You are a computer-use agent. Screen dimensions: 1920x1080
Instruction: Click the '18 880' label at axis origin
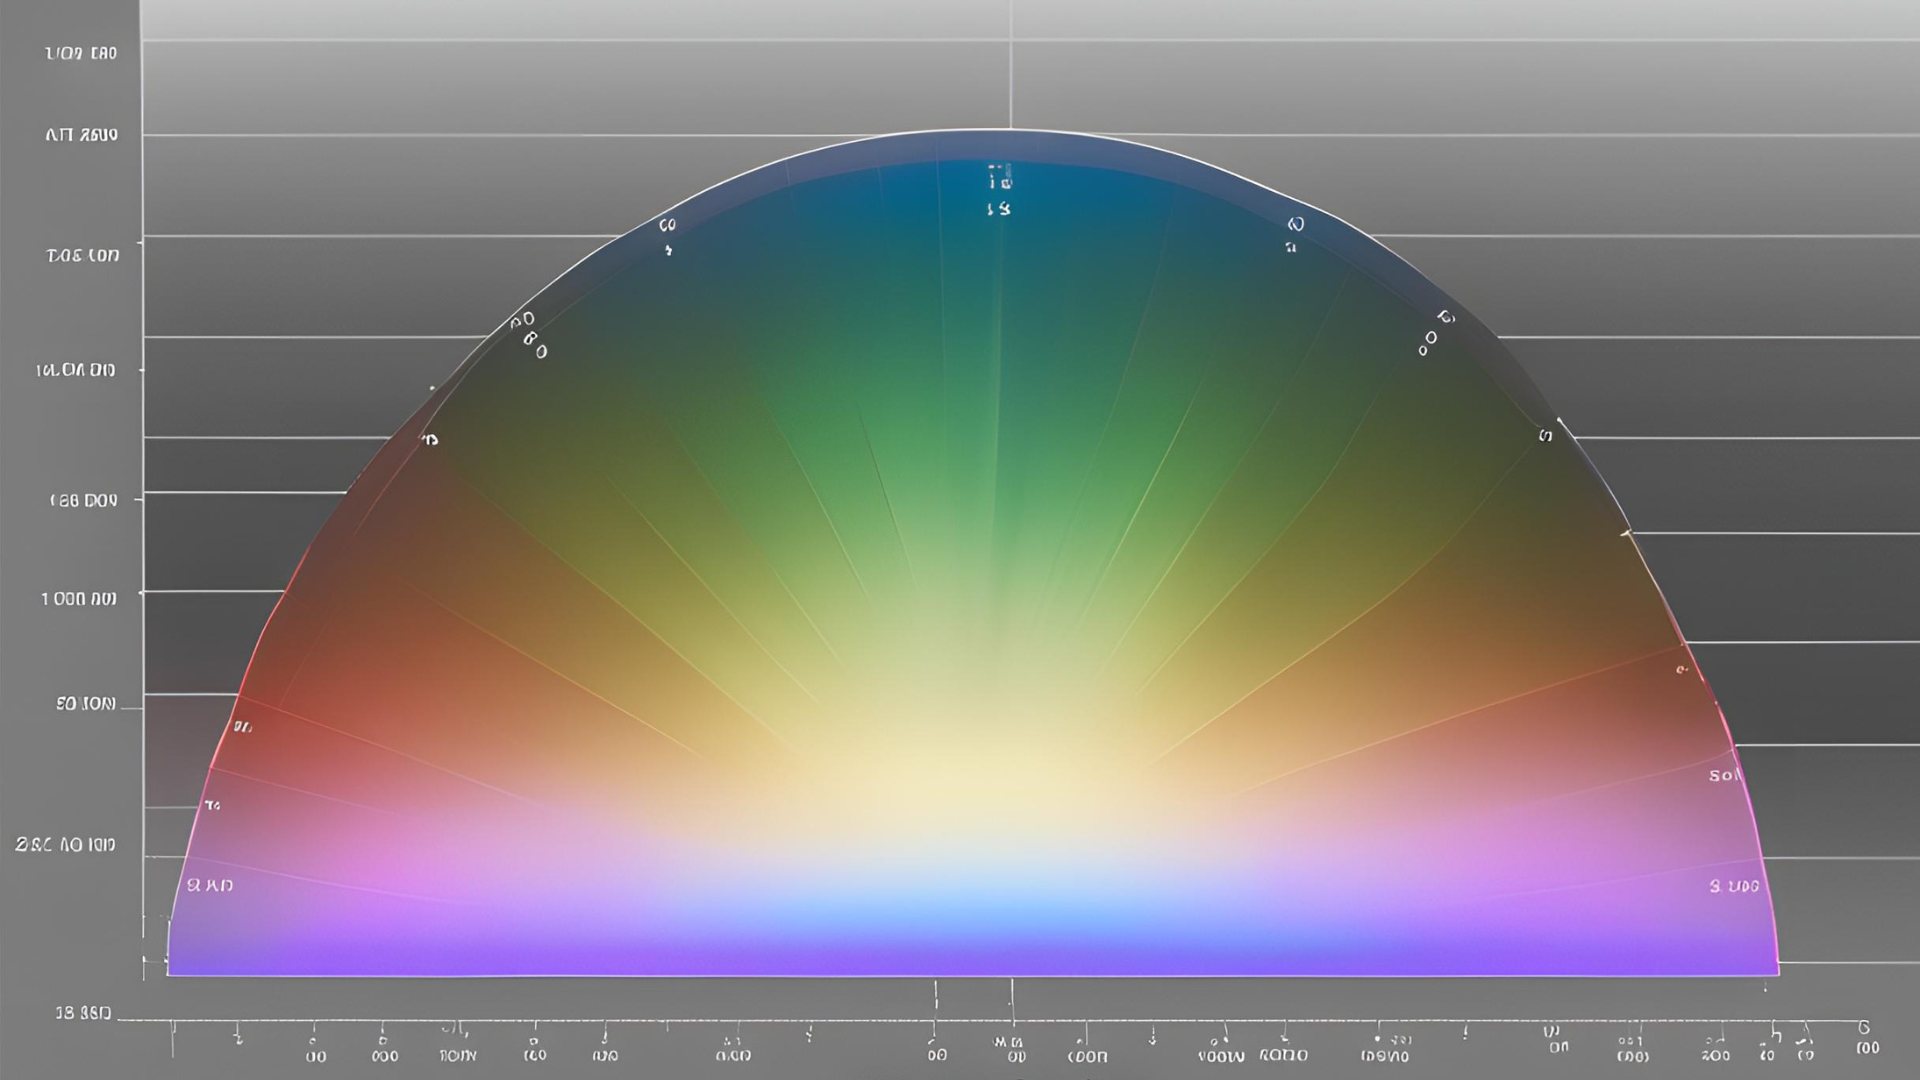tap(82, 1013)
